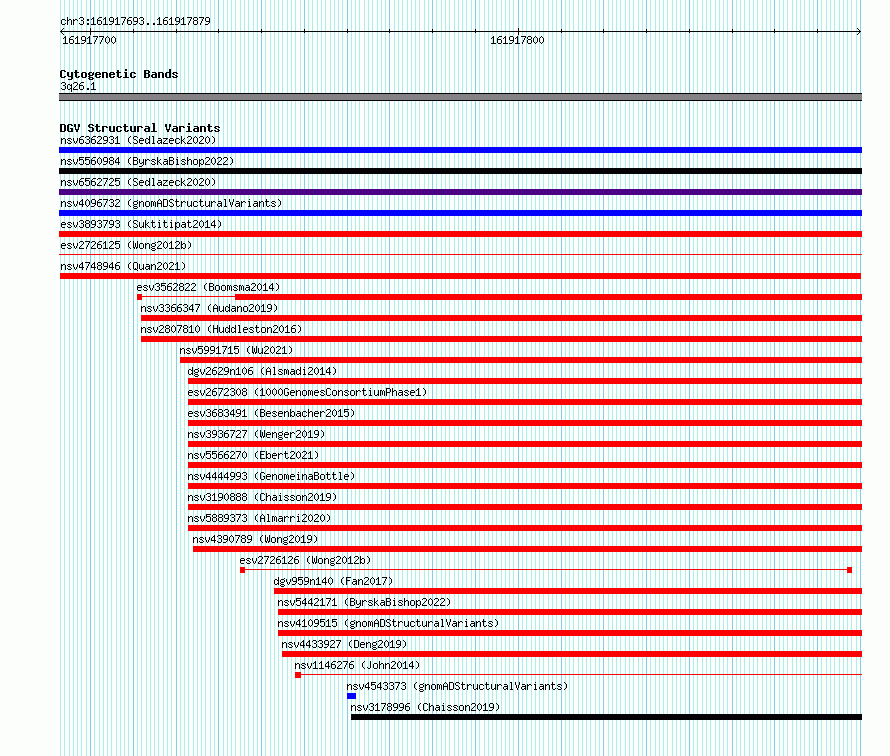This screenshot has height=756, width=890.
Task: Click nsv4096732 (gnomADStructuralVariants) label
Action: 171,203
